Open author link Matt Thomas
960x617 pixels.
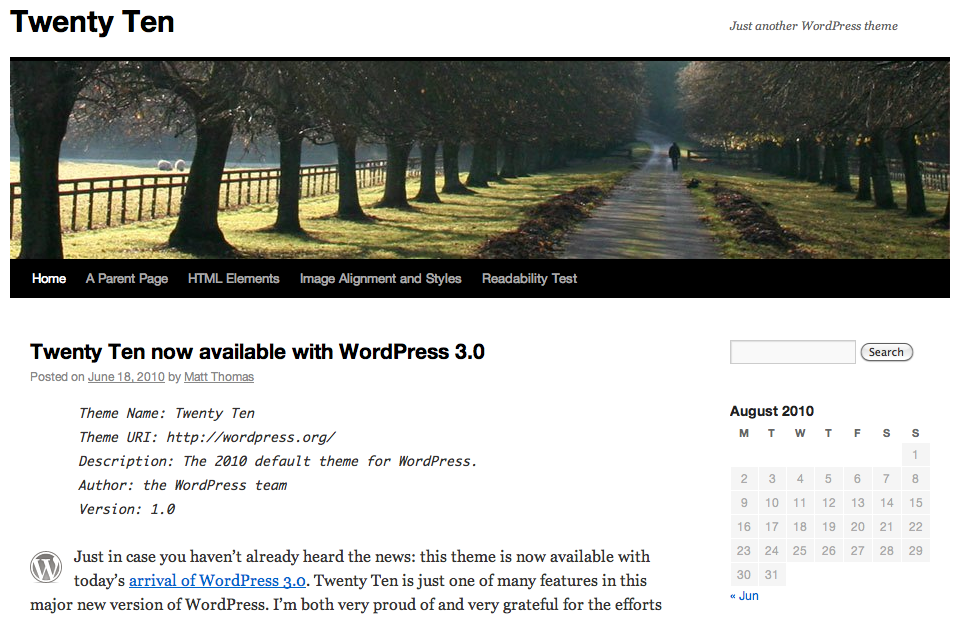coord(219,377)
